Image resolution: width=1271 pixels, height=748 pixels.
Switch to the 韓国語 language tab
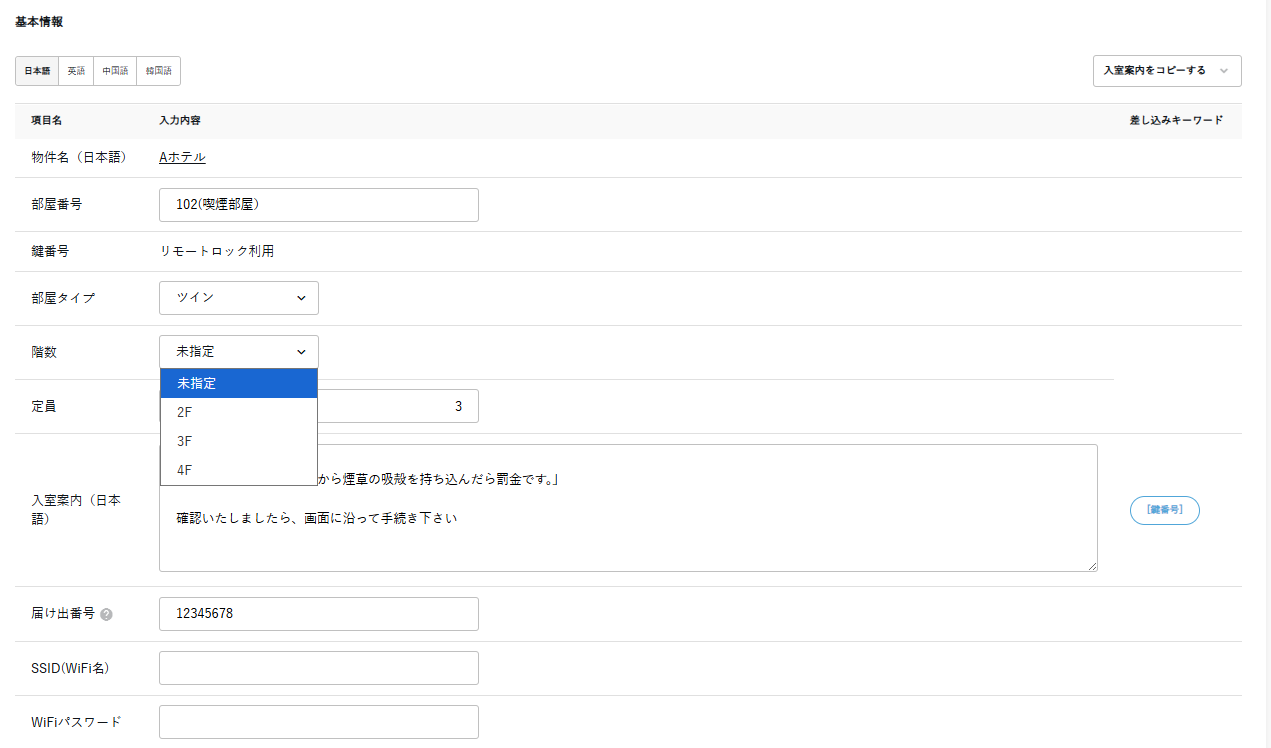(158, 71)
